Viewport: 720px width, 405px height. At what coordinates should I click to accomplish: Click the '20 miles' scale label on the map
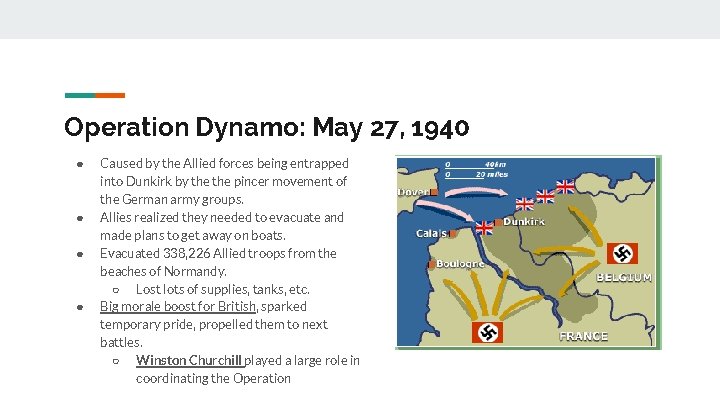(492, 174)
